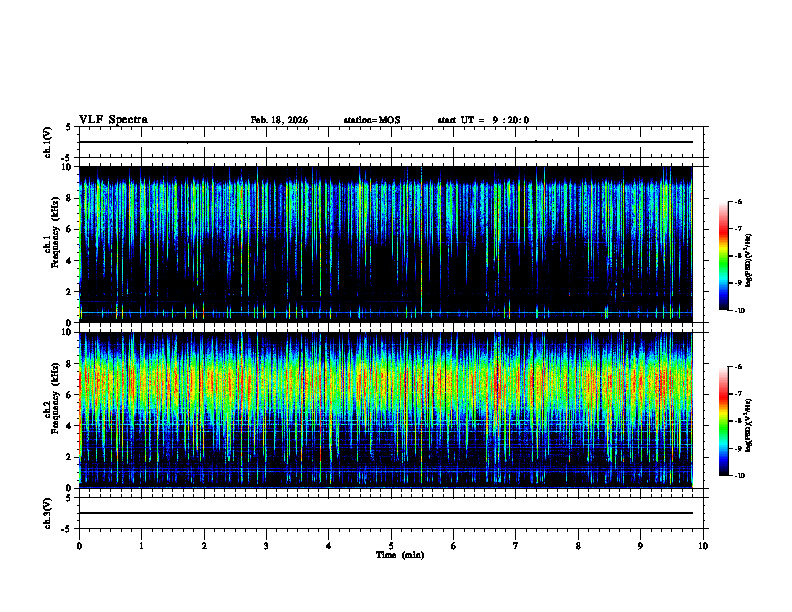Select the ch.1(V) waveform axis label

(x=47, y=142)
